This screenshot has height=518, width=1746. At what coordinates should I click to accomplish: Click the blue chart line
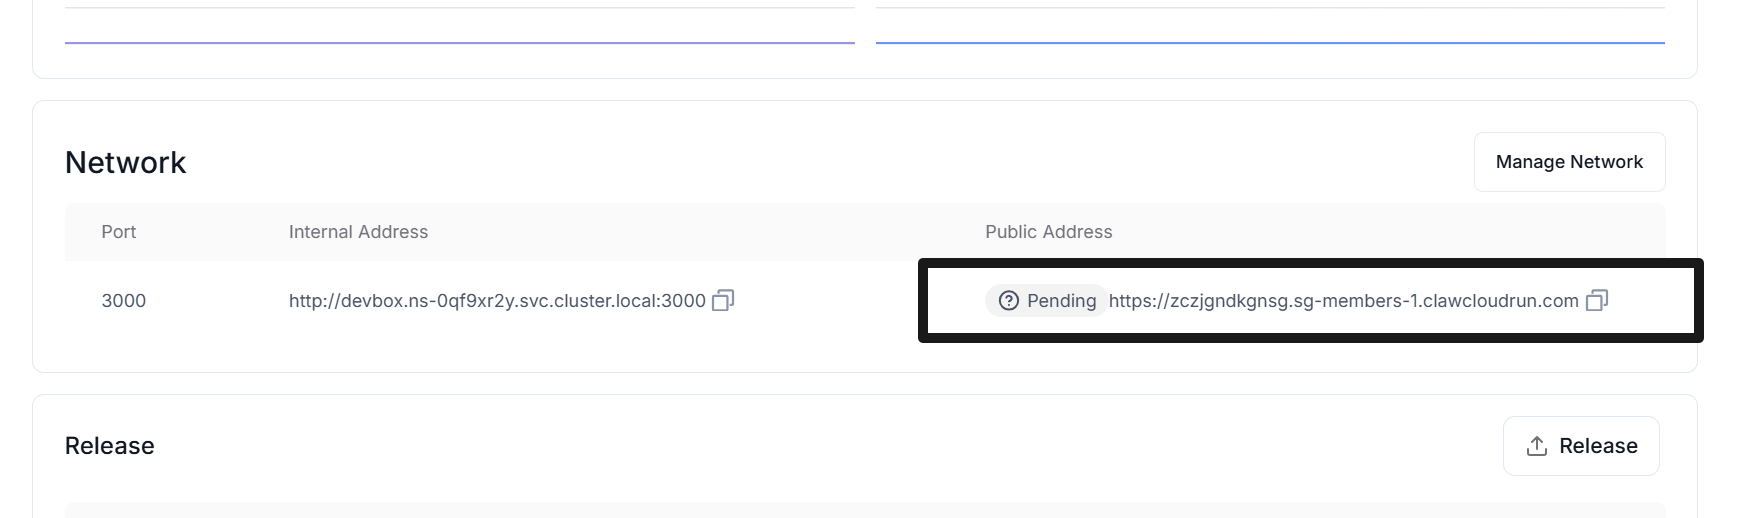click(x=1270, y=43)
